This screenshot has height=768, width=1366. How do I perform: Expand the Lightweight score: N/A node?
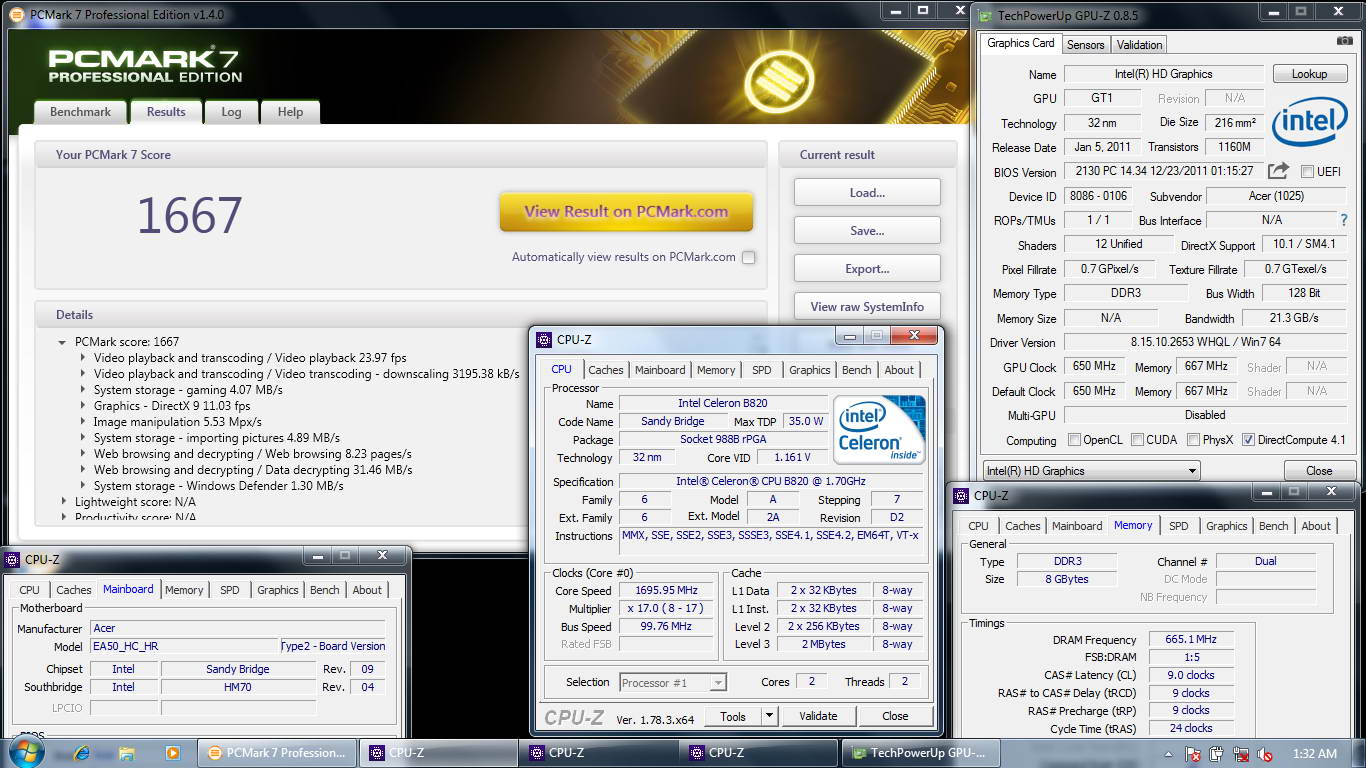click(x=64, y=502)
